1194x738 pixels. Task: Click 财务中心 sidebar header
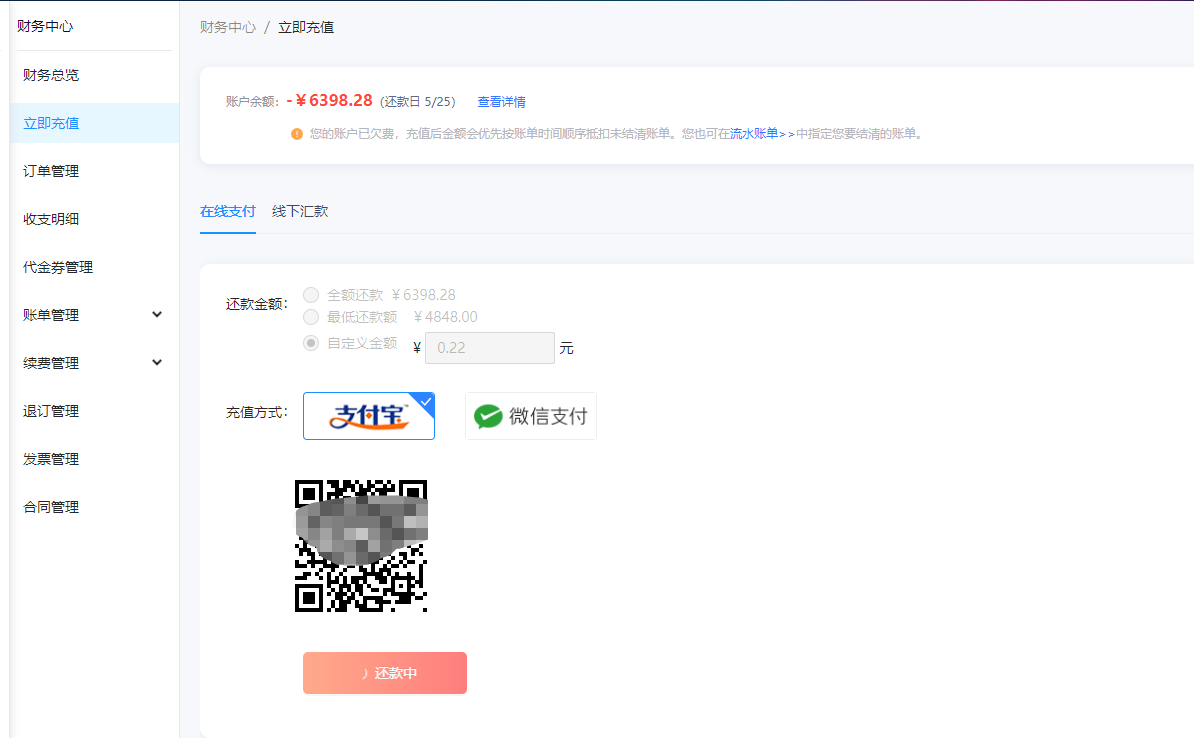[x=45, y=26]
